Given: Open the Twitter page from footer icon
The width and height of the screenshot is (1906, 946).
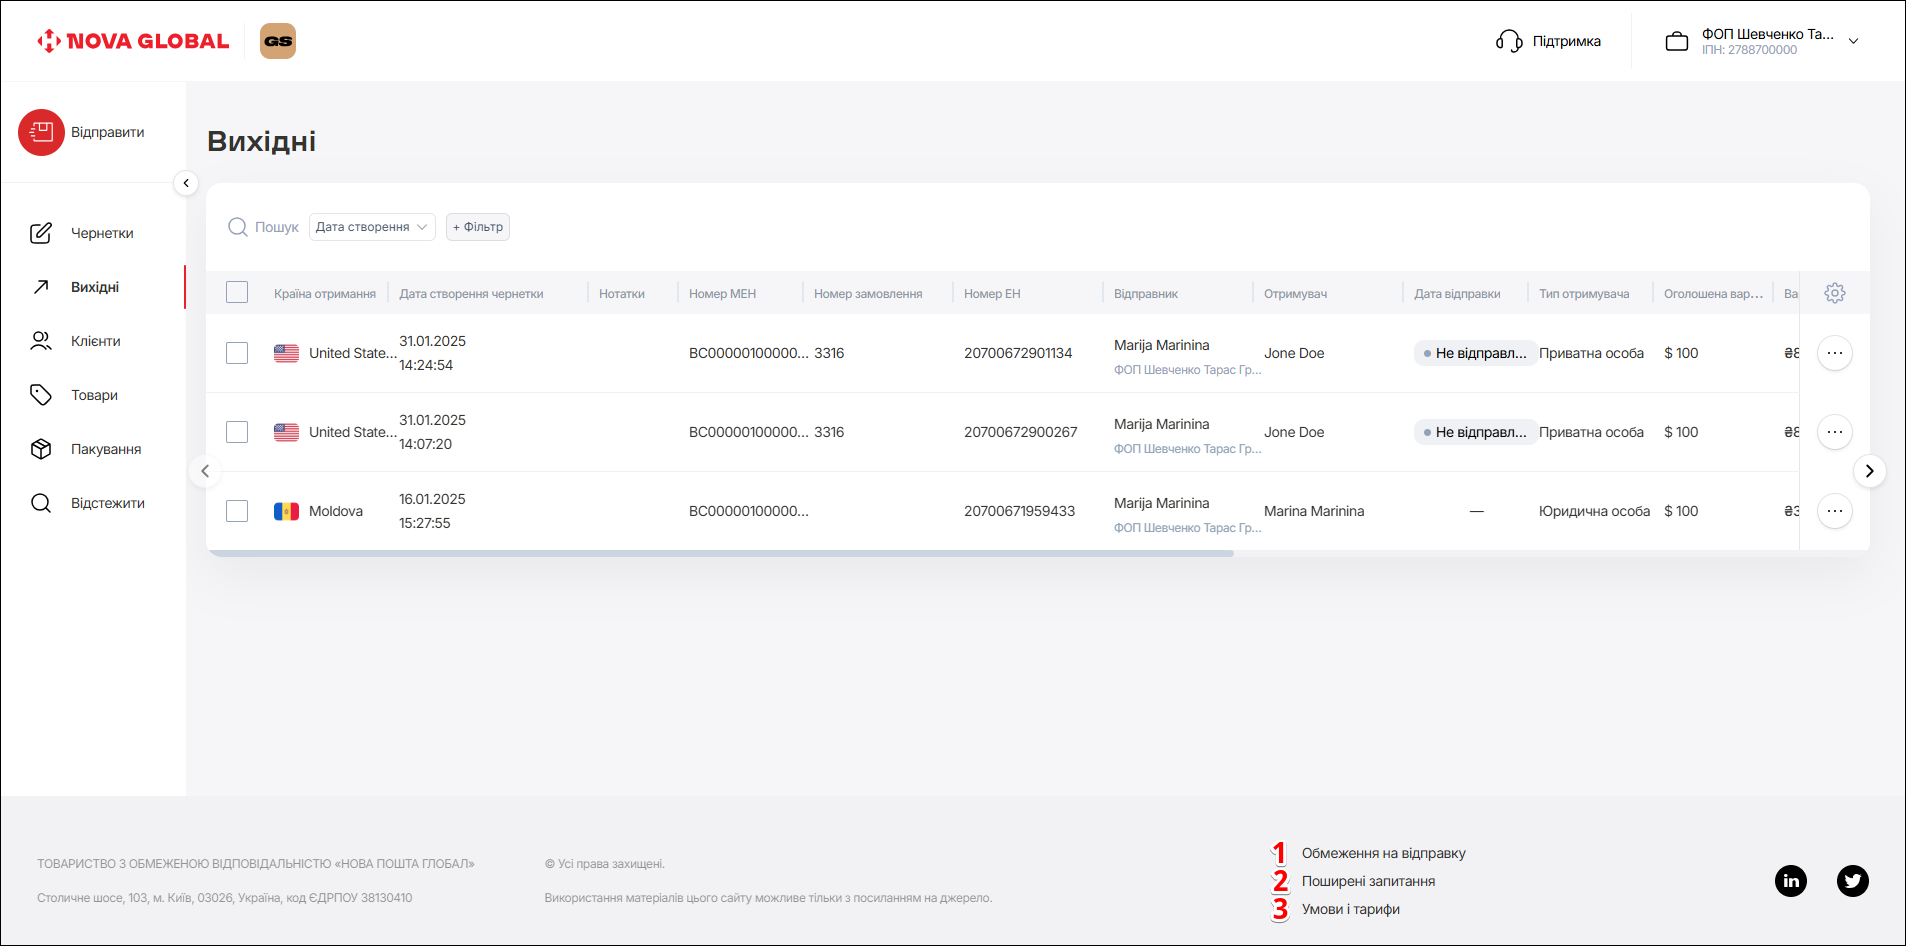Looking at the screenshot, I should pos(1852,881).
